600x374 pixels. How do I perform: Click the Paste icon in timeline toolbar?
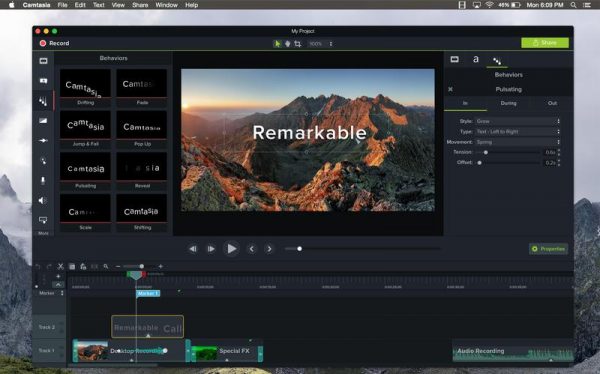83,266
